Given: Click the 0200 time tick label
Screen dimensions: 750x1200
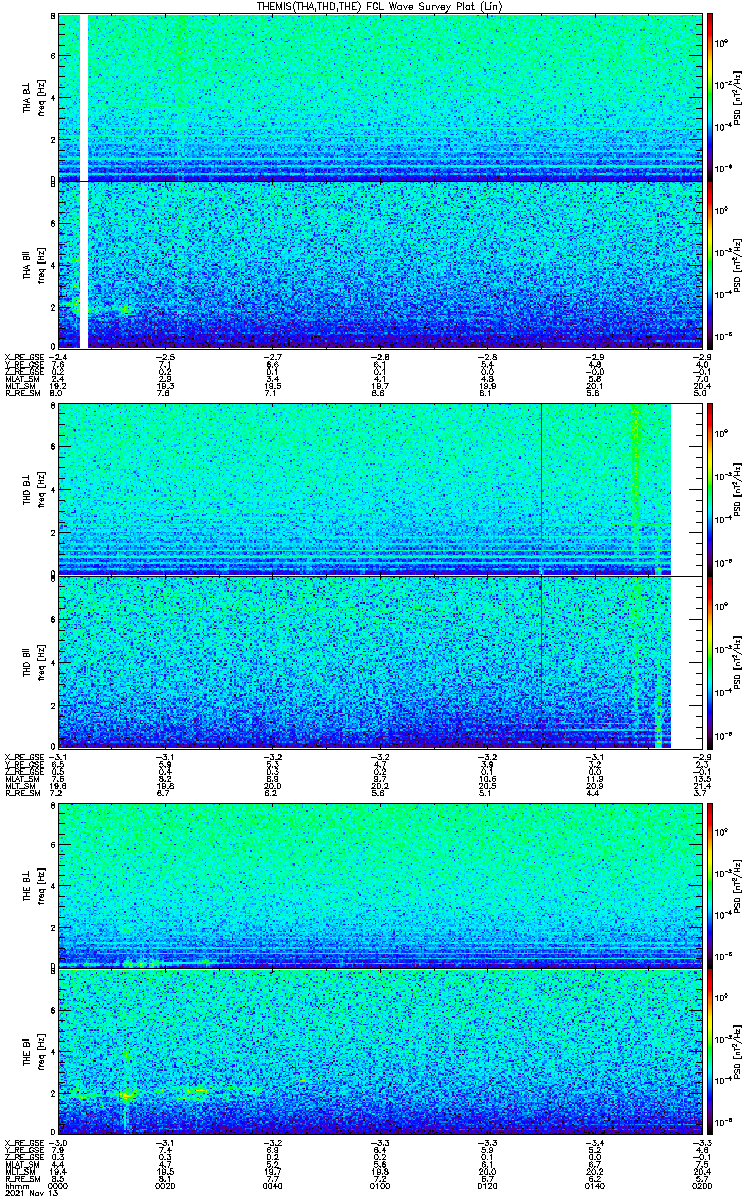Looking at the screenshot, I should [x=701, y=1186].
